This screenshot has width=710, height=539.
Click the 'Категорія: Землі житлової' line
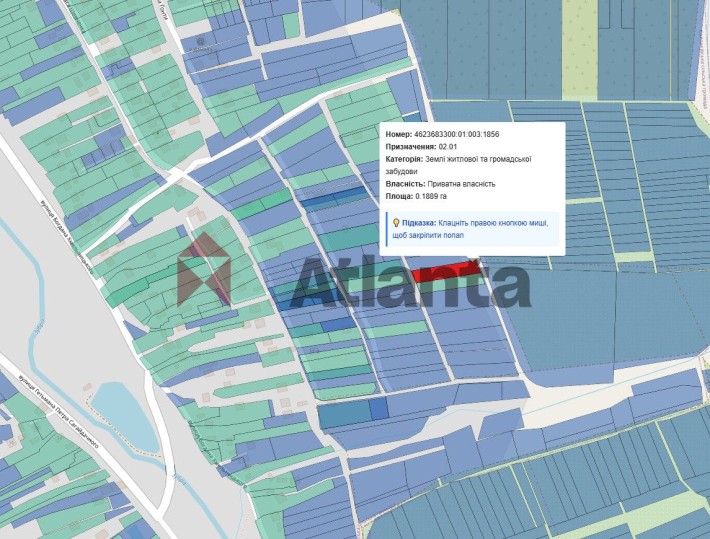point(458,165)
